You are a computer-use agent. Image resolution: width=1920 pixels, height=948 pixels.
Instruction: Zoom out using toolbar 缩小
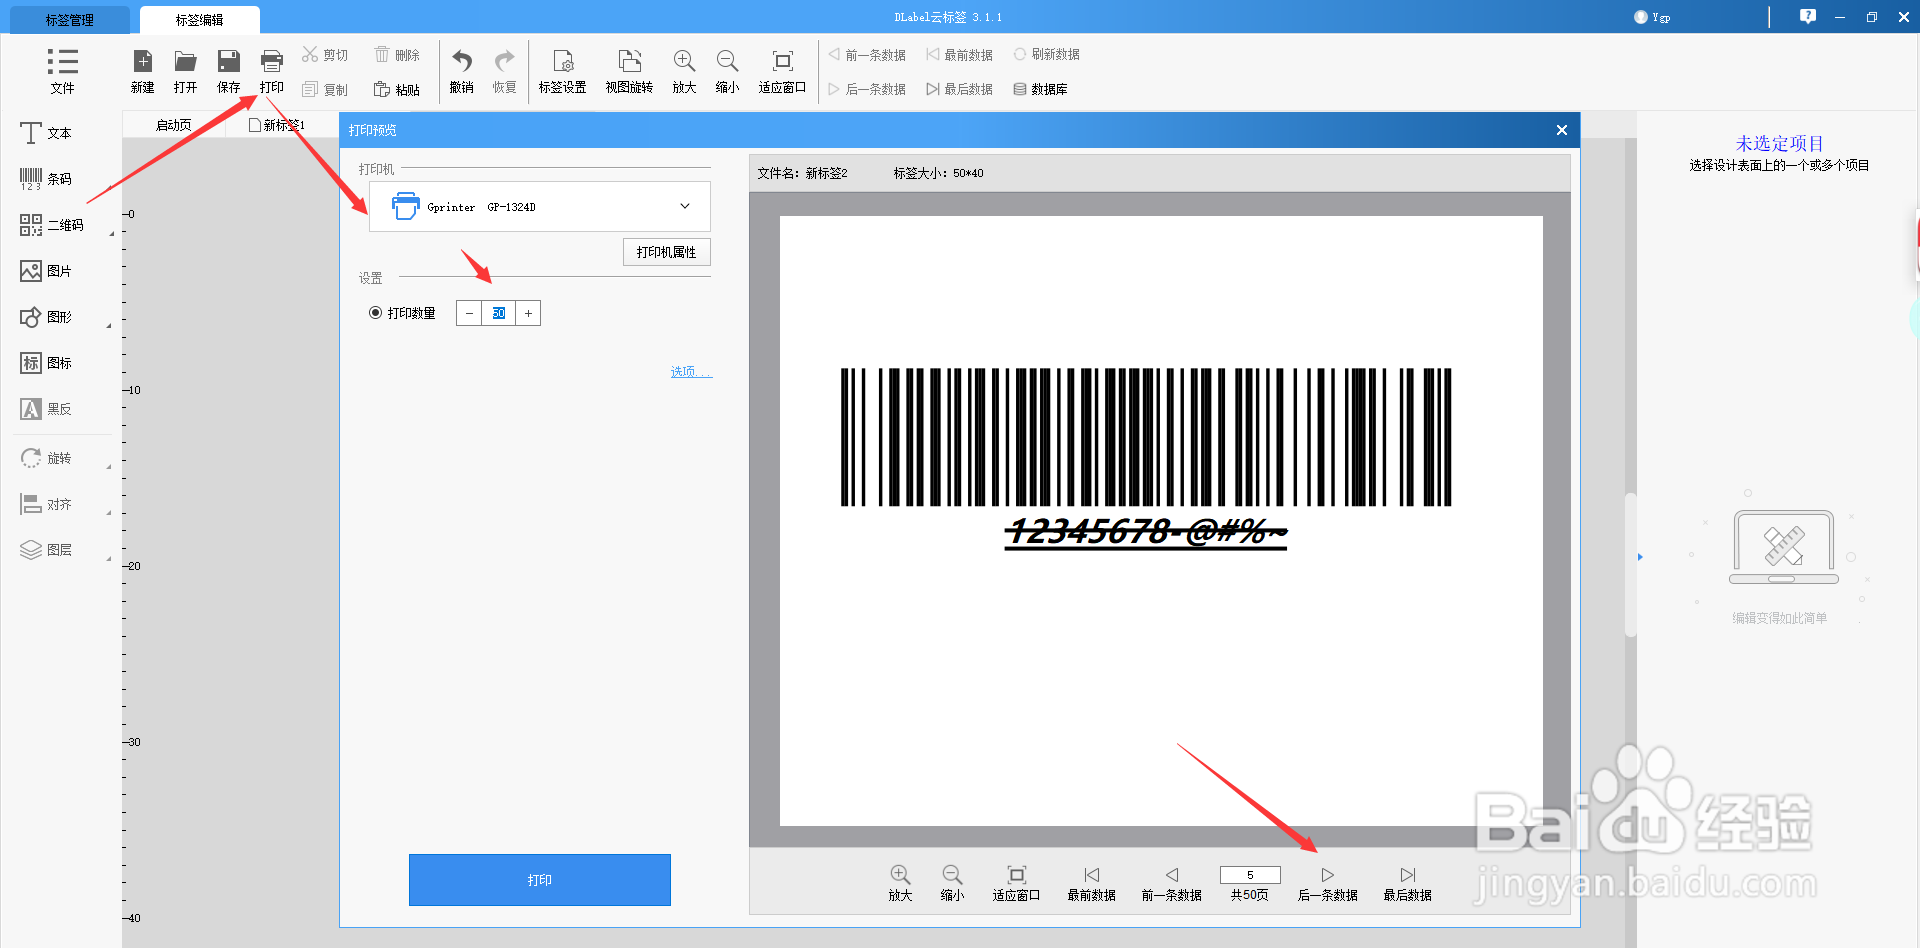click(x=727, y=72)
